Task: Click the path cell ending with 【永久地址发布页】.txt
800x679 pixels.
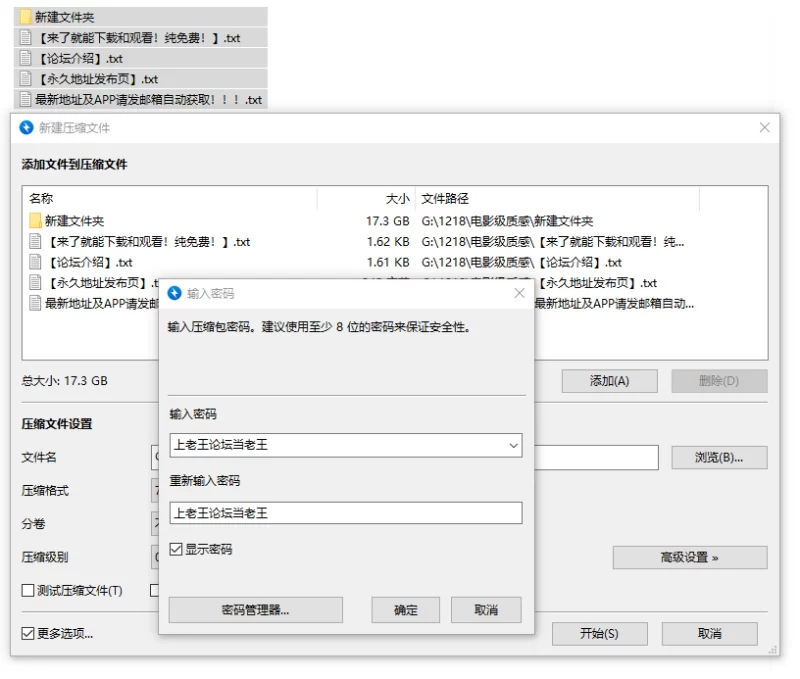Action: pos(596,283)
